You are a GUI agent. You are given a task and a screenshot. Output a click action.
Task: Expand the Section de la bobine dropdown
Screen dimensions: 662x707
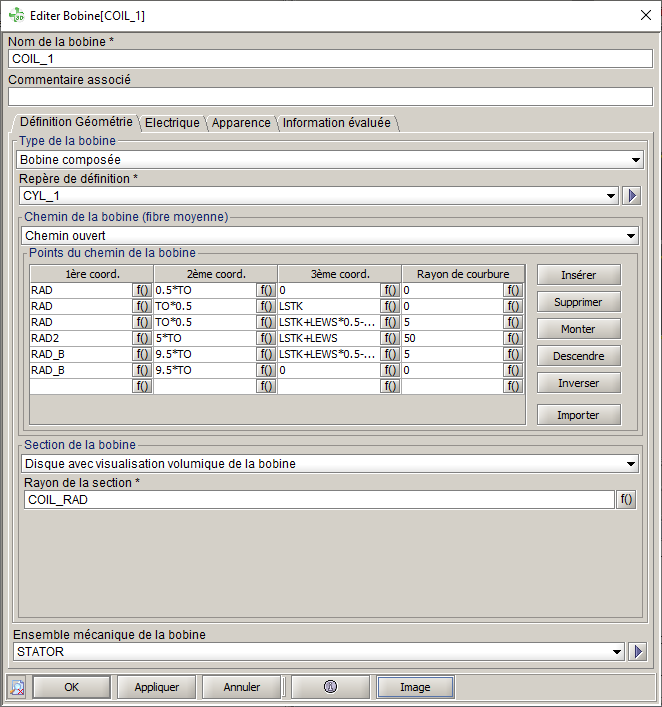[x=630, y=464]
